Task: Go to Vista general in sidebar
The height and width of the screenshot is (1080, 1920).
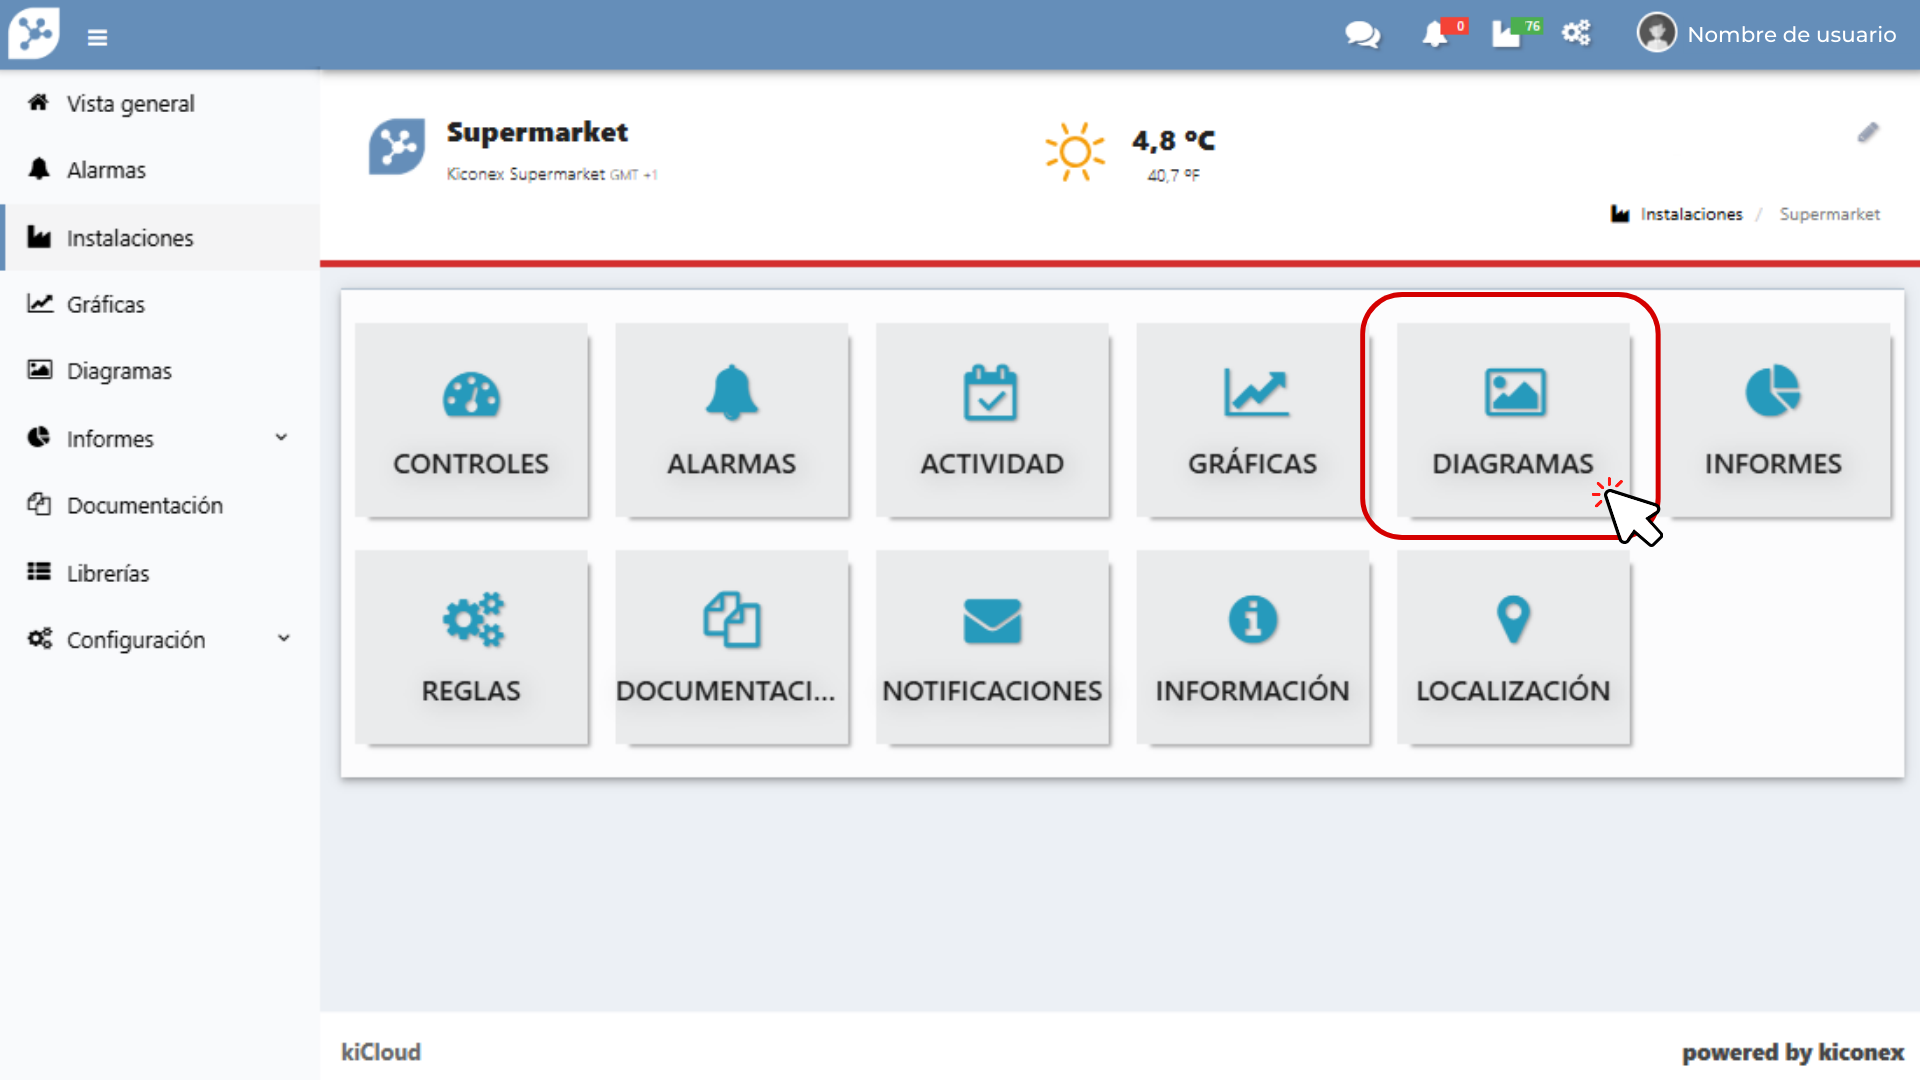Action: tap(130, 103)
